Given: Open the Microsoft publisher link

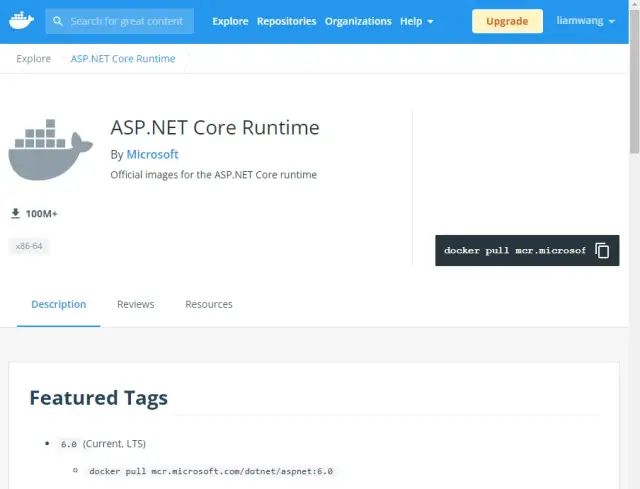Looking at the screenshot, I should point(152,154).
